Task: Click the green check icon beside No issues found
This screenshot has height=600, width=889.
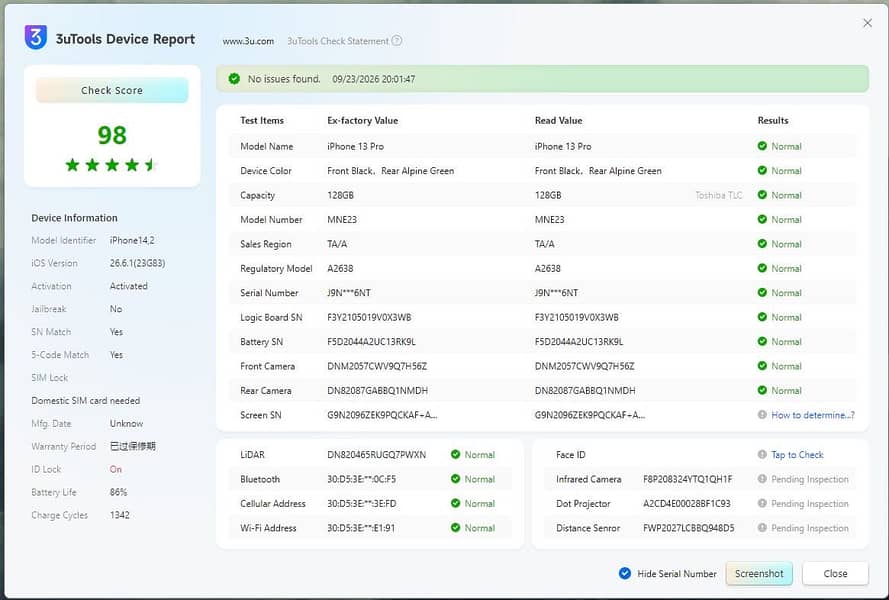Action: click(x=234, y=79)
